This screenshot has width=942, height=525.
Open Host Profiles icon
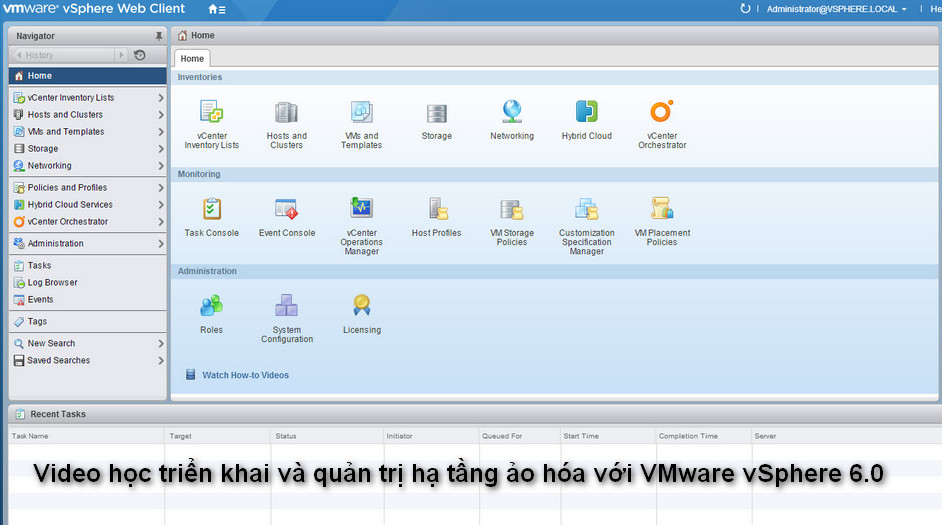(437, 209)
